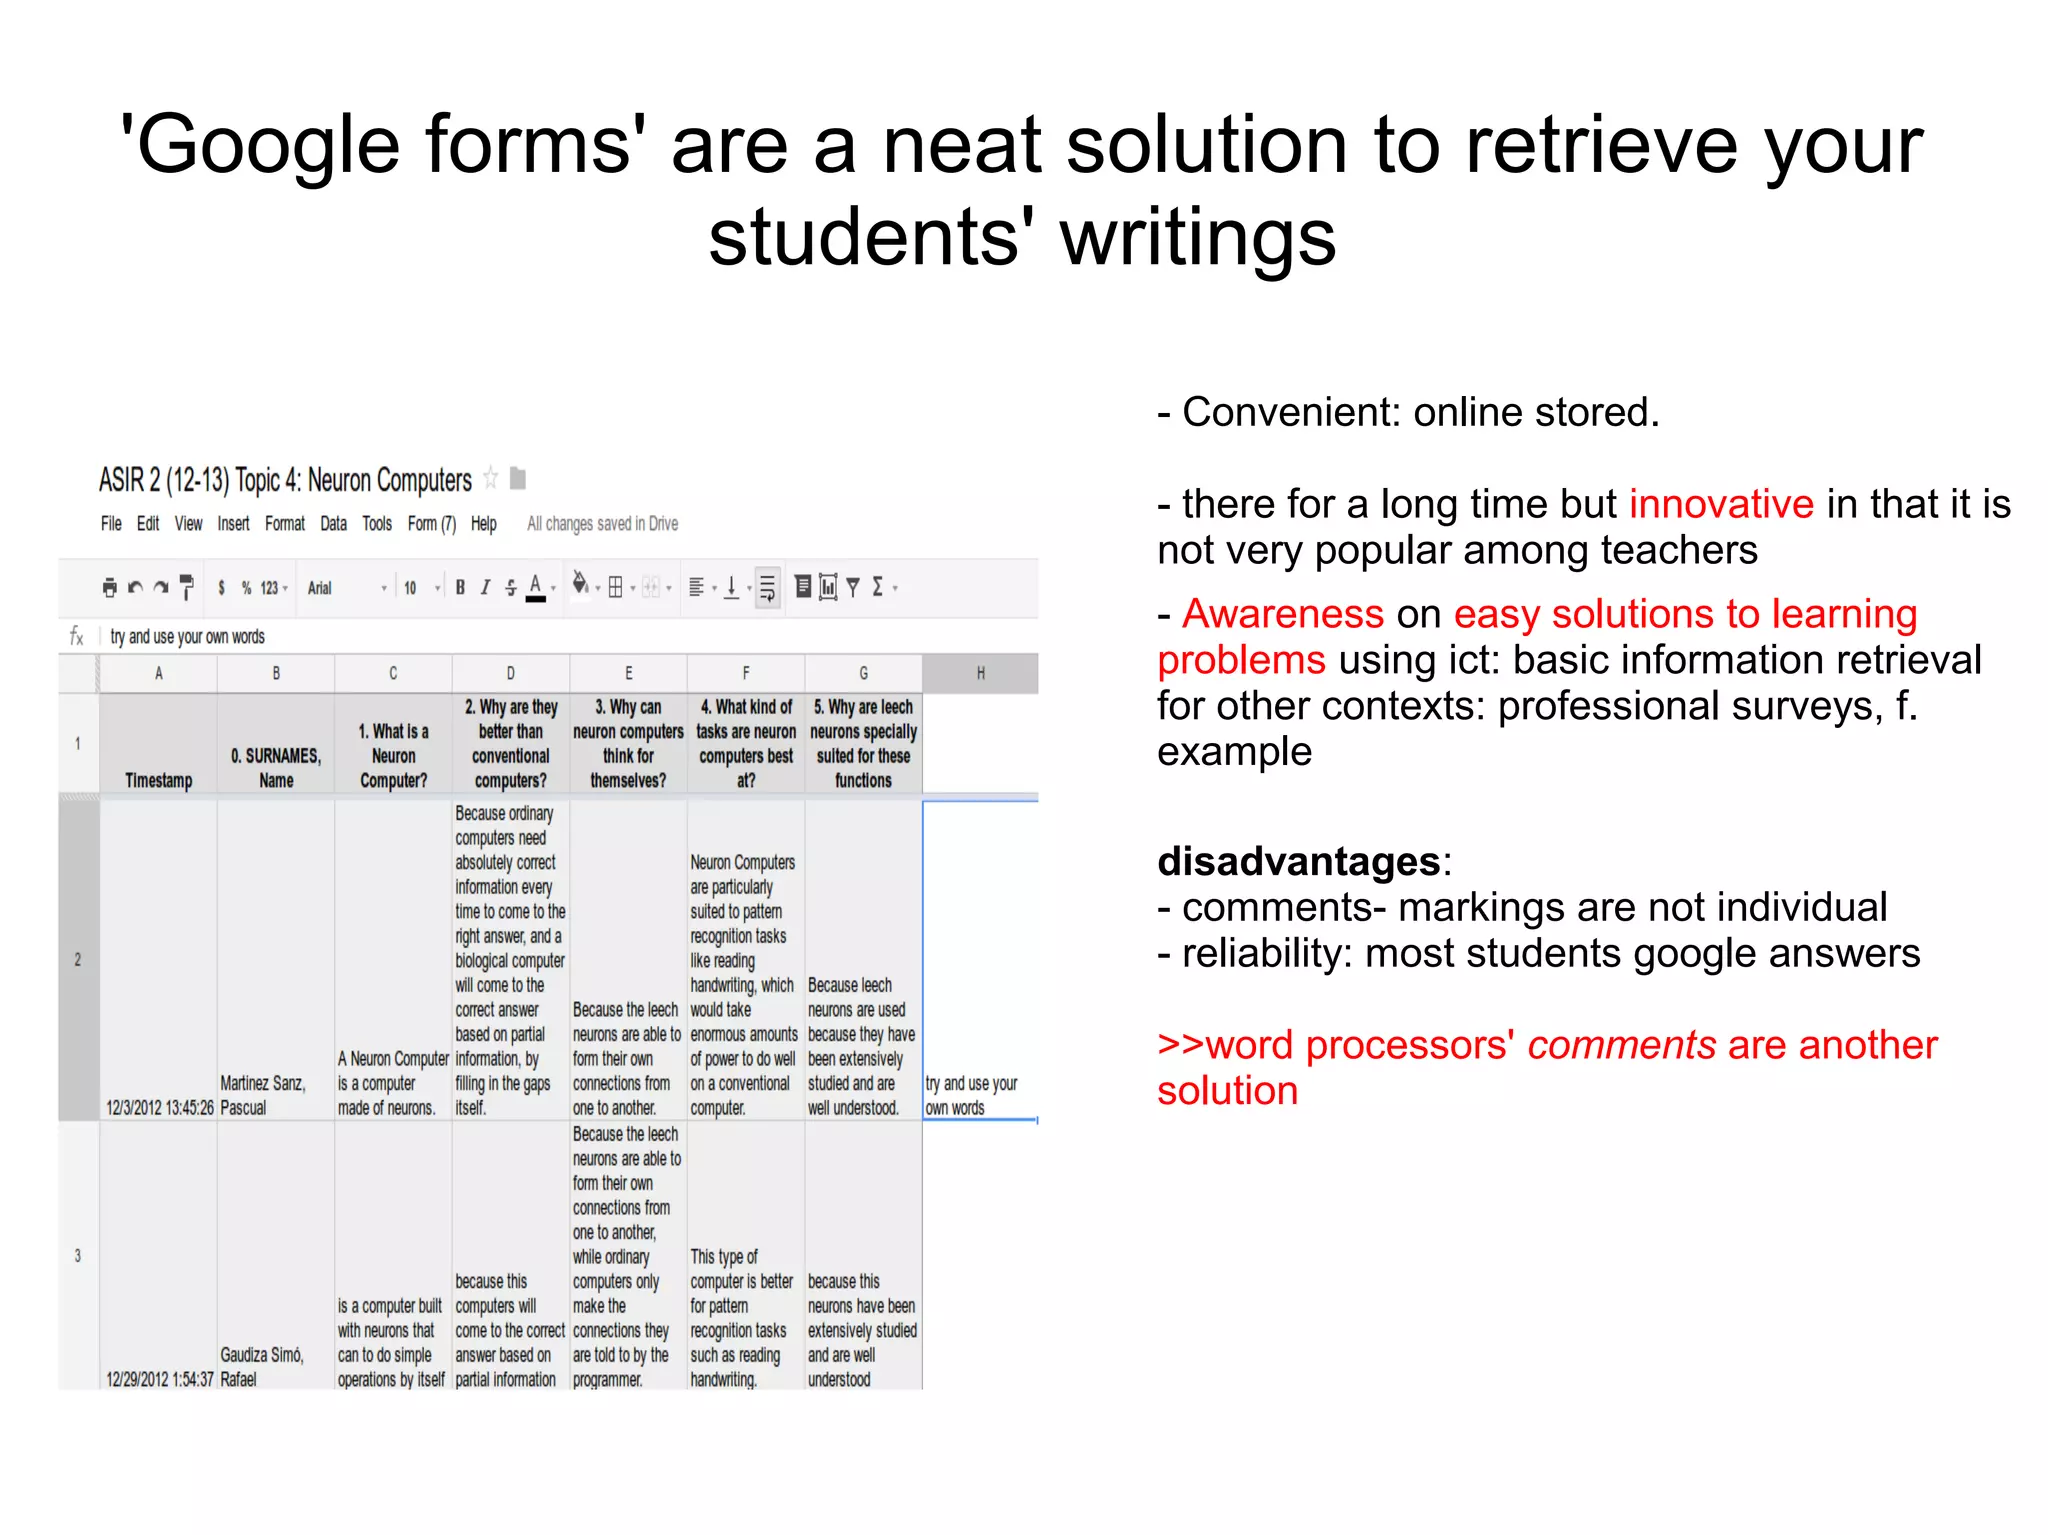Select column G header

[864, 673]
